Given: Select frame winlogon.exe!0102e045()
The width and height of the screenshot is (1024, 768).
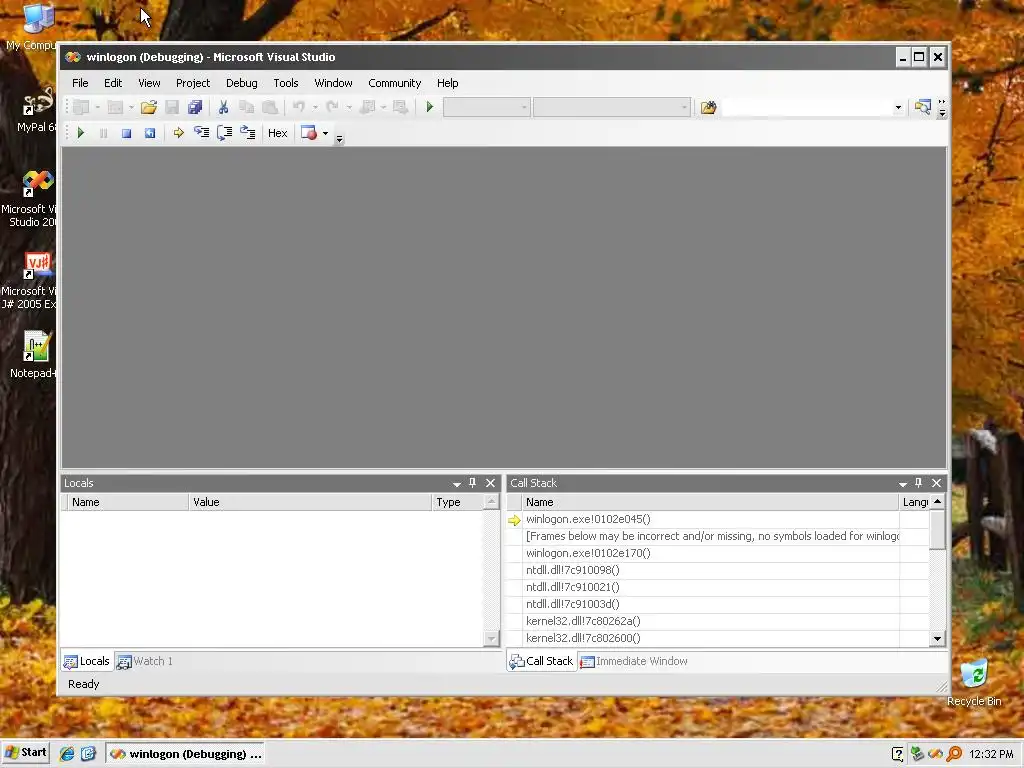Looking at the screenshot, I should click(x=588, y=519).
